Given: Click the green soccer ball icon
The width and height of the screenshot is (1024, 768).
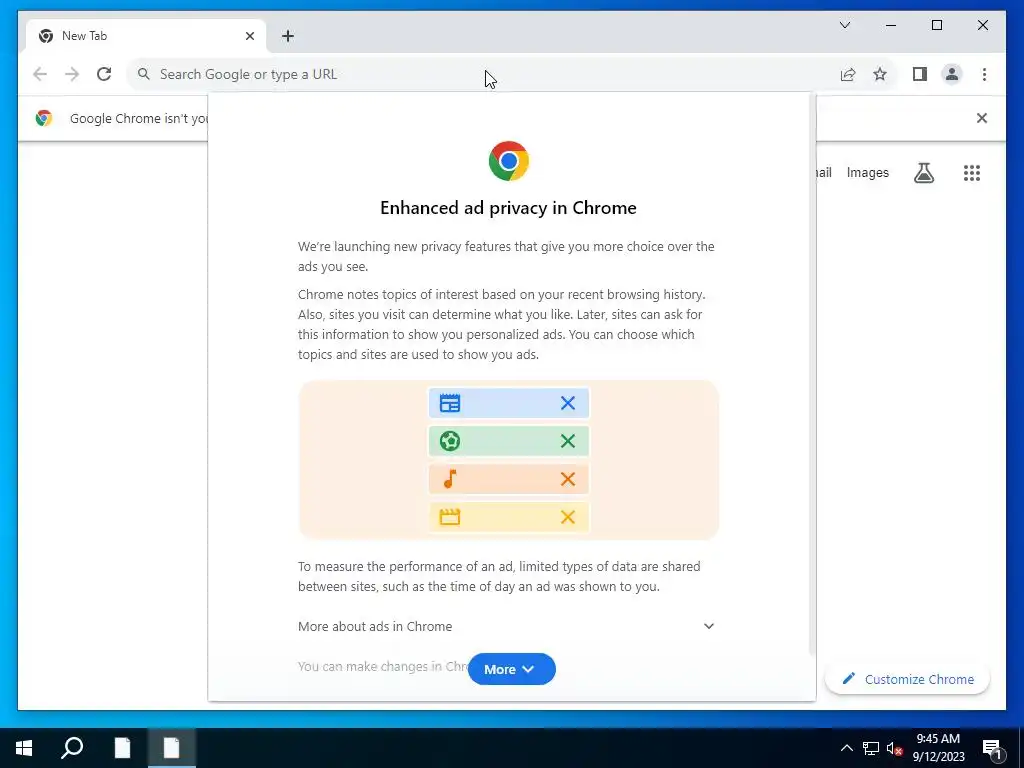Looking at the screenshot, I should (x=449, y=441).
